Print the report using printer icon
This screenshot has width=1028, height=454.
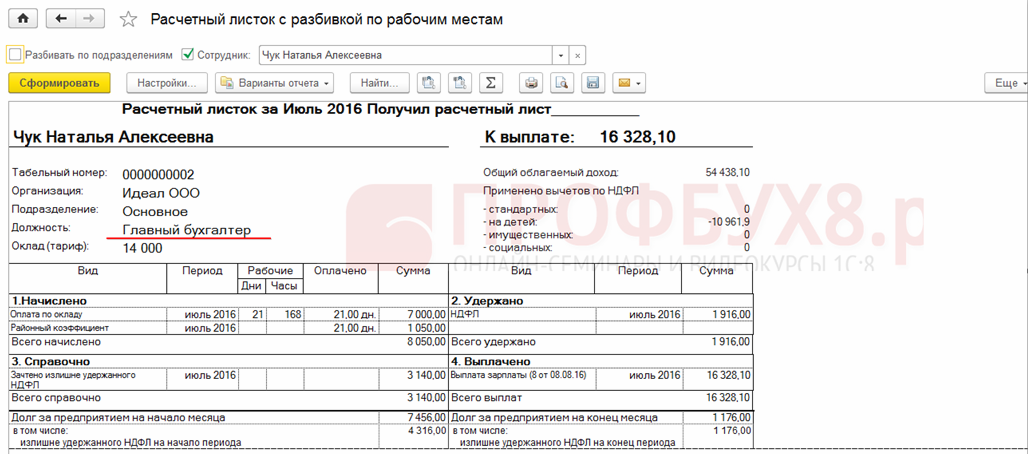[532, 82]
